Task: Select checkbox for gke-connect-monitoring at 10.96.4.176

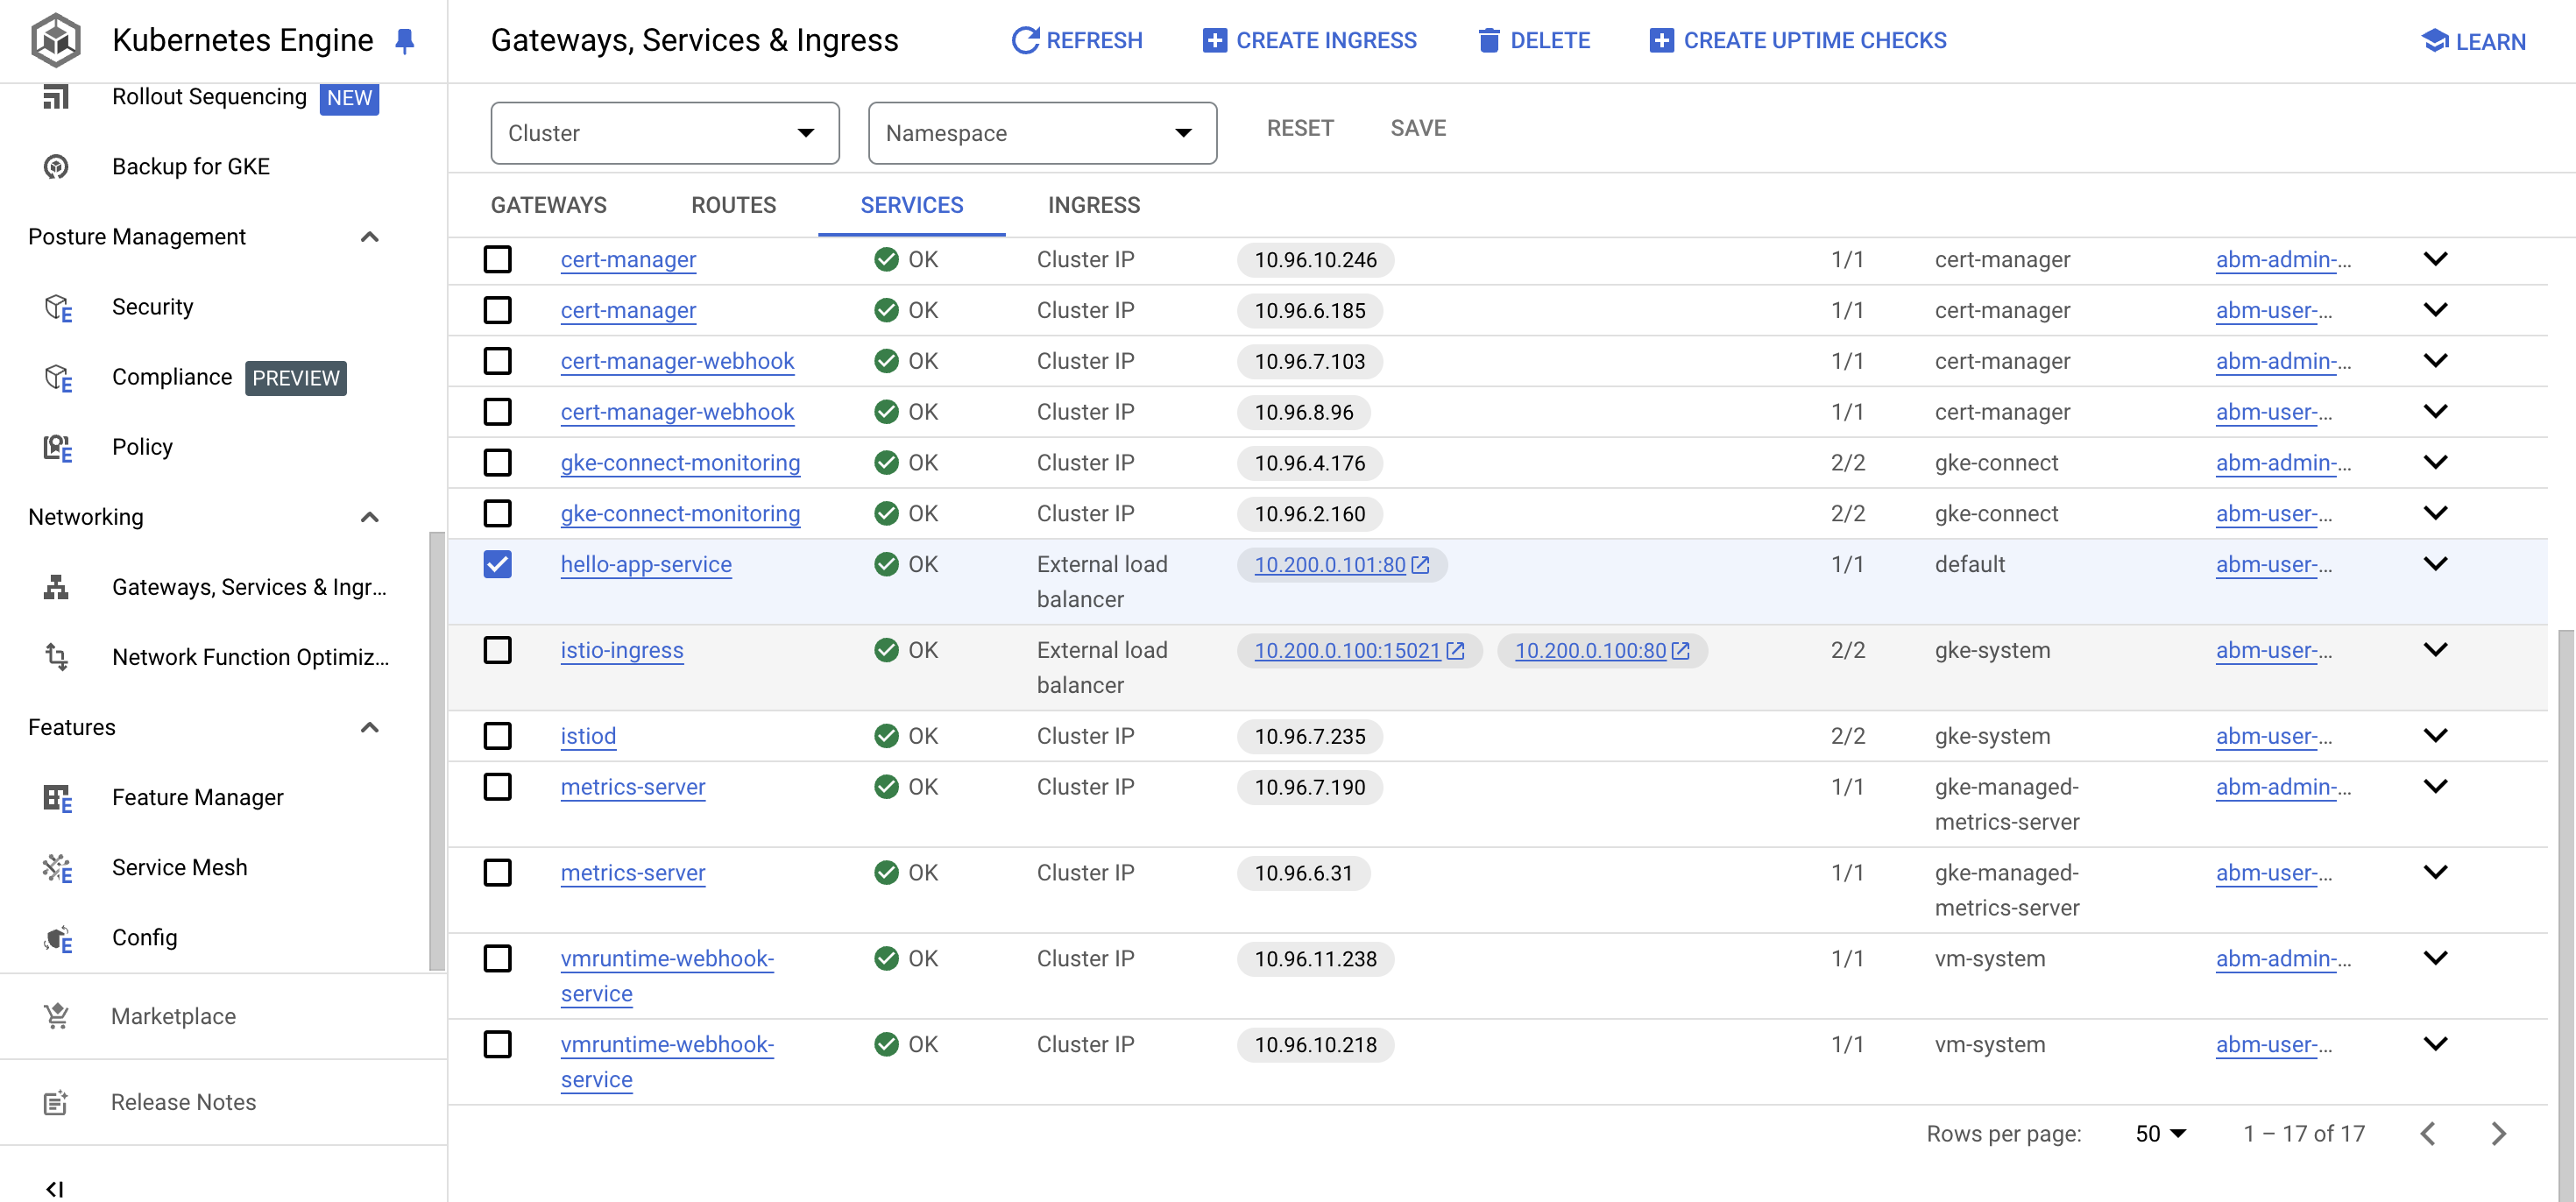Action: 497,462
